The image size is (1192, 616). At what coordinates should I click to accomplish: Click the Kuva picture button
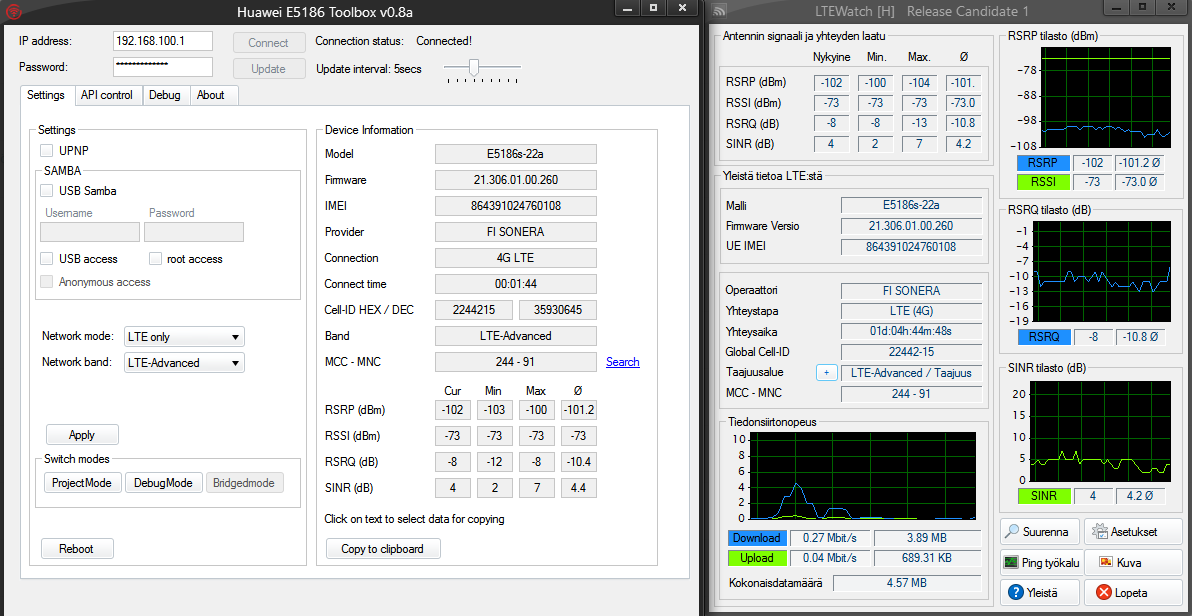1133,563
